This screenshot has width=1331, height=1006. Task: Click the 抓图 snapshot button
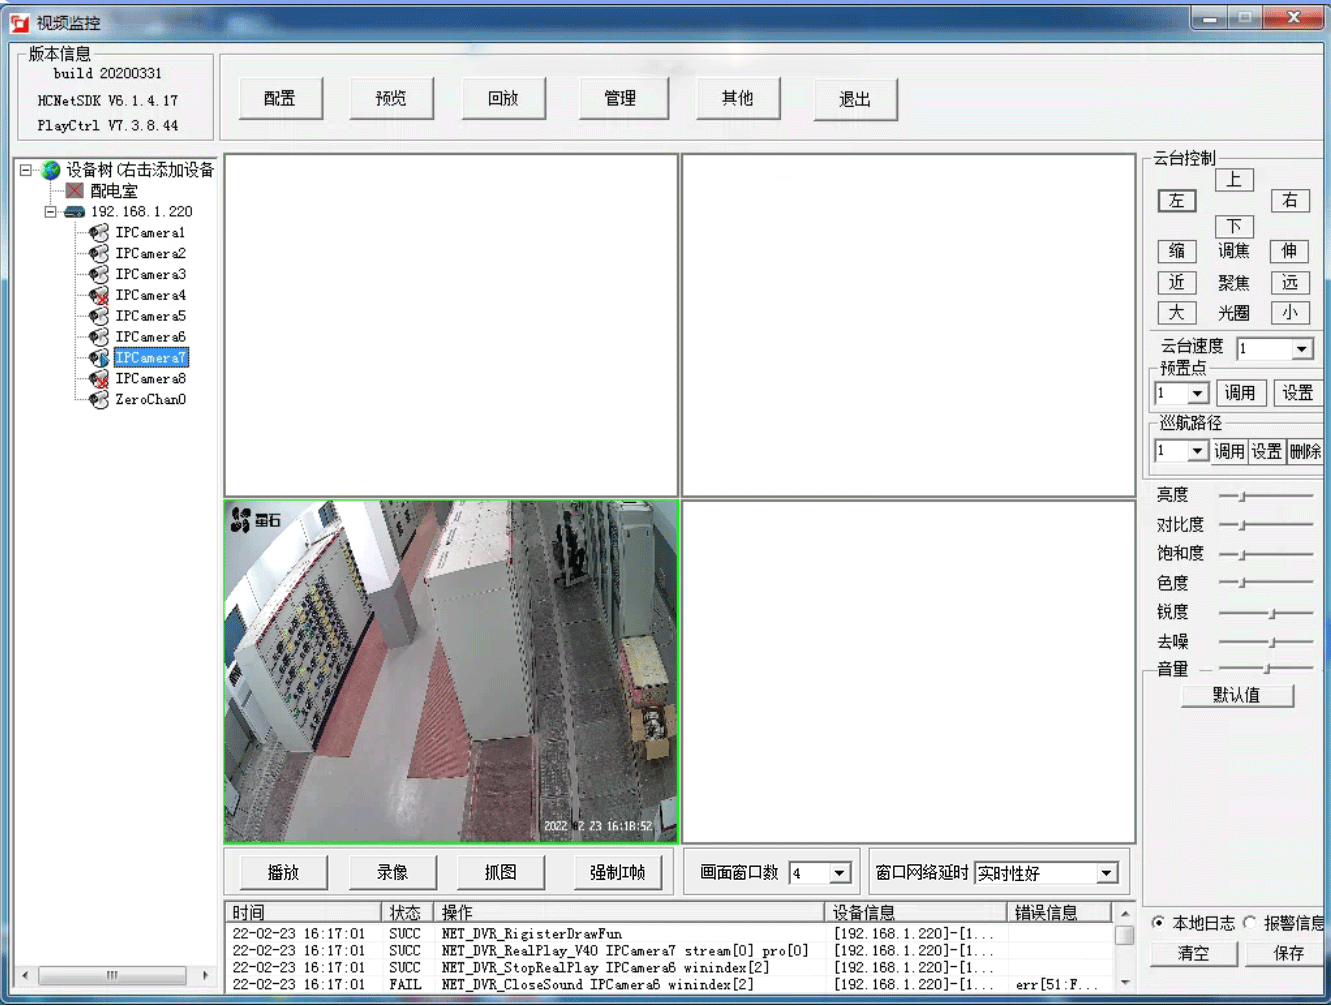pos(500,872)
